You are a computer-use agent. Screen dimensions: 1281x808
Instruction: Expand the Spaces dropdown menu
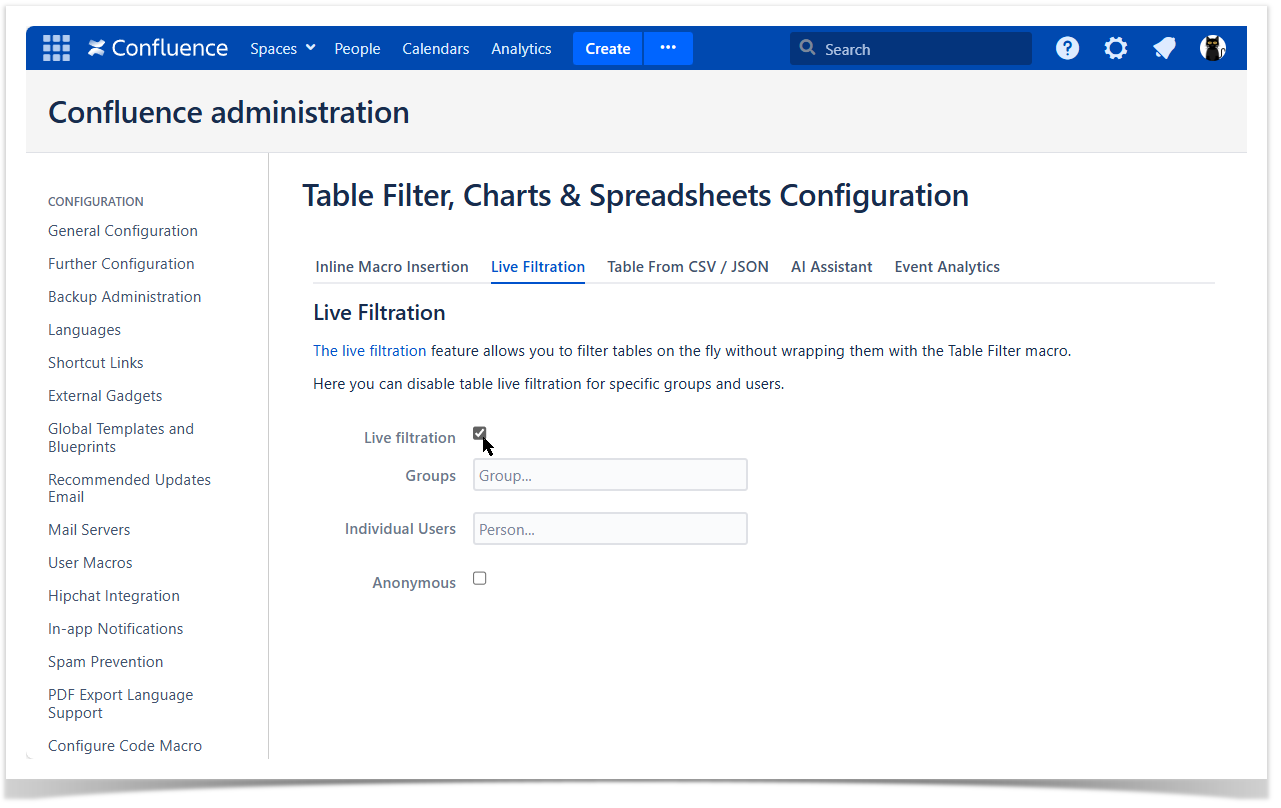pos(283,48)
